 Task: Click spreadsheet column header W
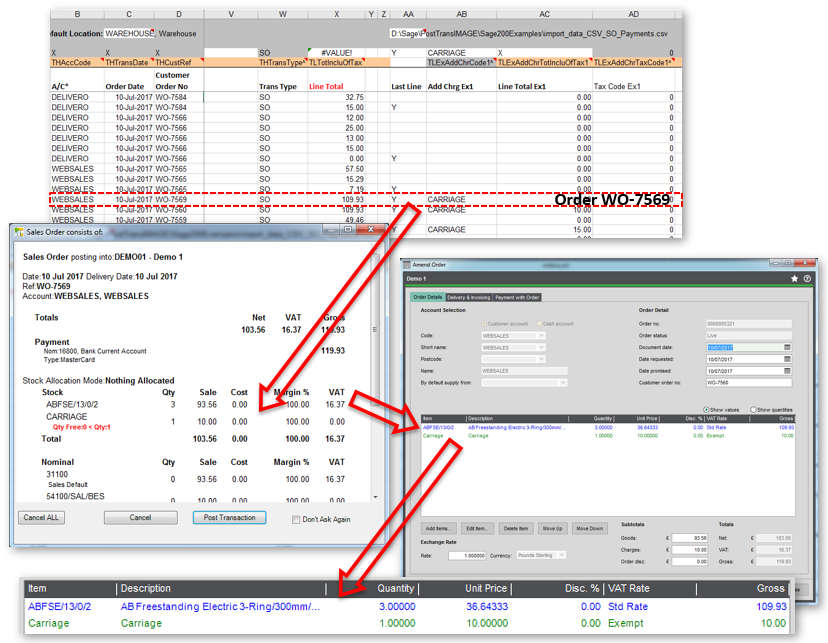283,14
